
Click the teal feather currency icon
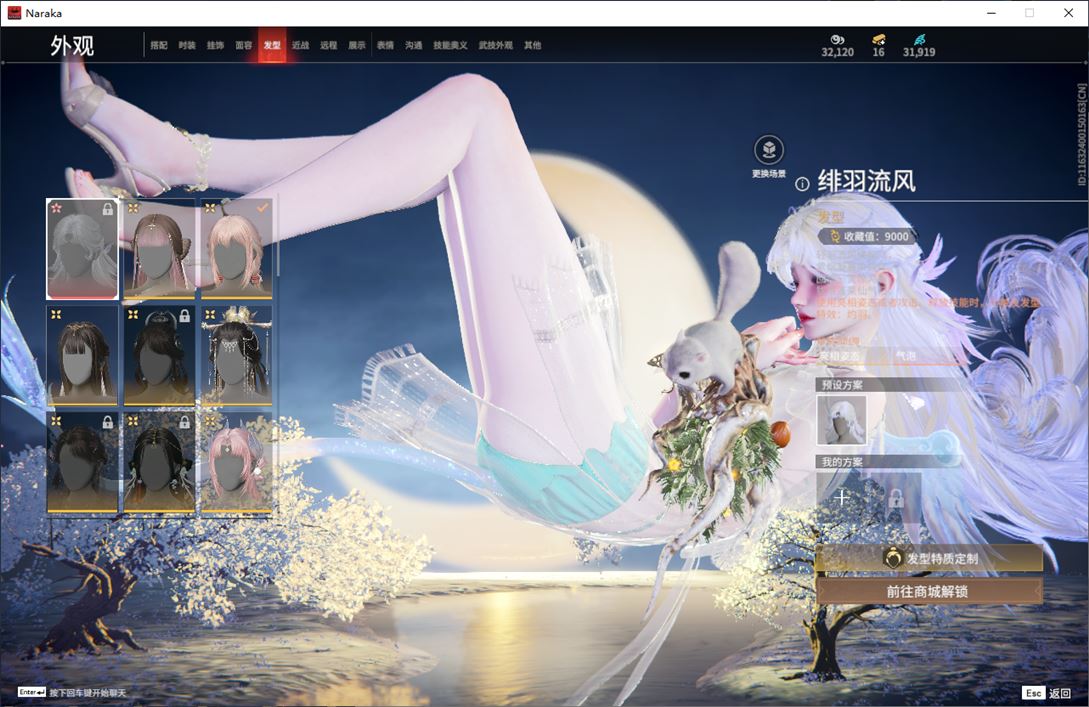(919, 40)
